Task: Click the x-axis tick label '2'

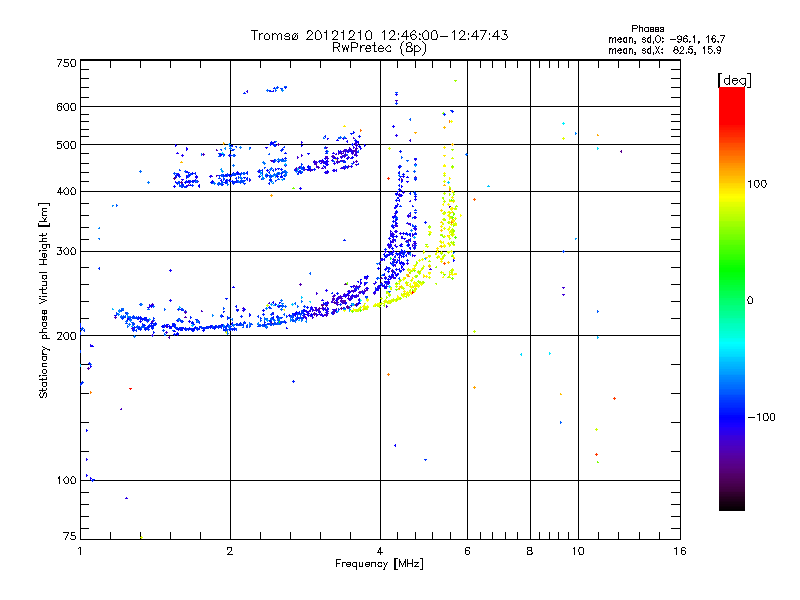Action: [230, 551]
